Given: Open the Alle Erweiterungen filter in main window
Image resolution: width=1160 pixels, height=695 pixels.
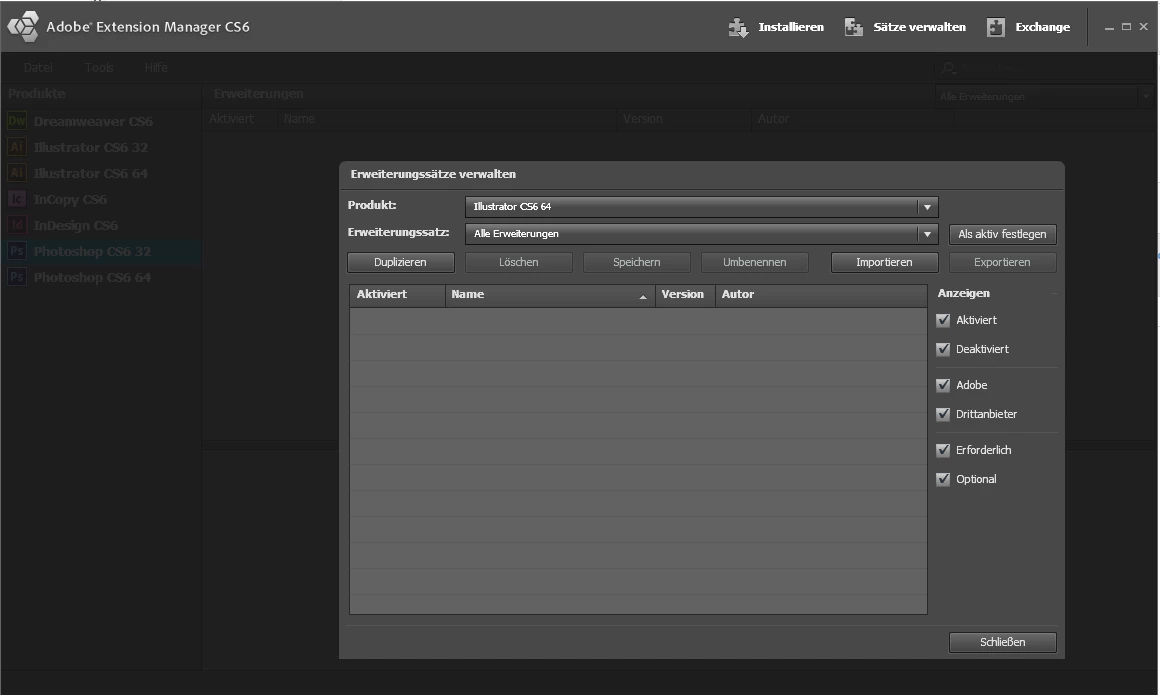Looking at the screenshot, I should tap(1044, 96).
